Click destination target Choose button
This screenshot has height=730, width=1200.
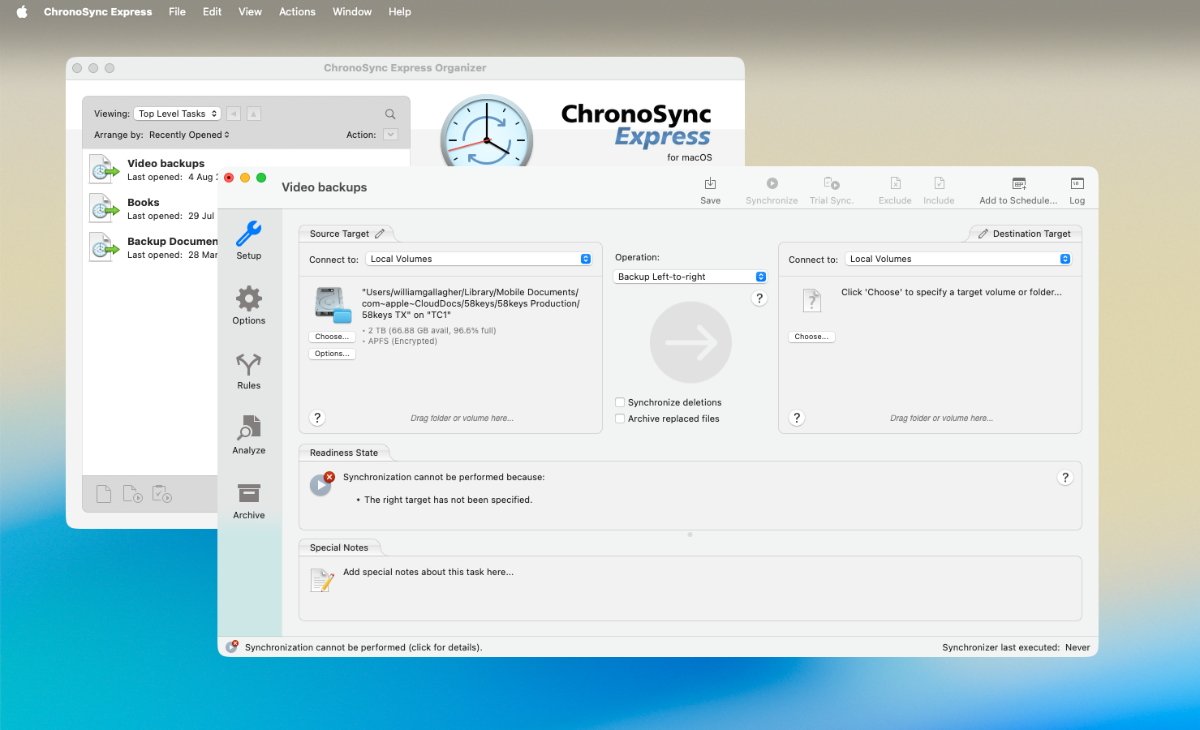(x=811, y=337)
